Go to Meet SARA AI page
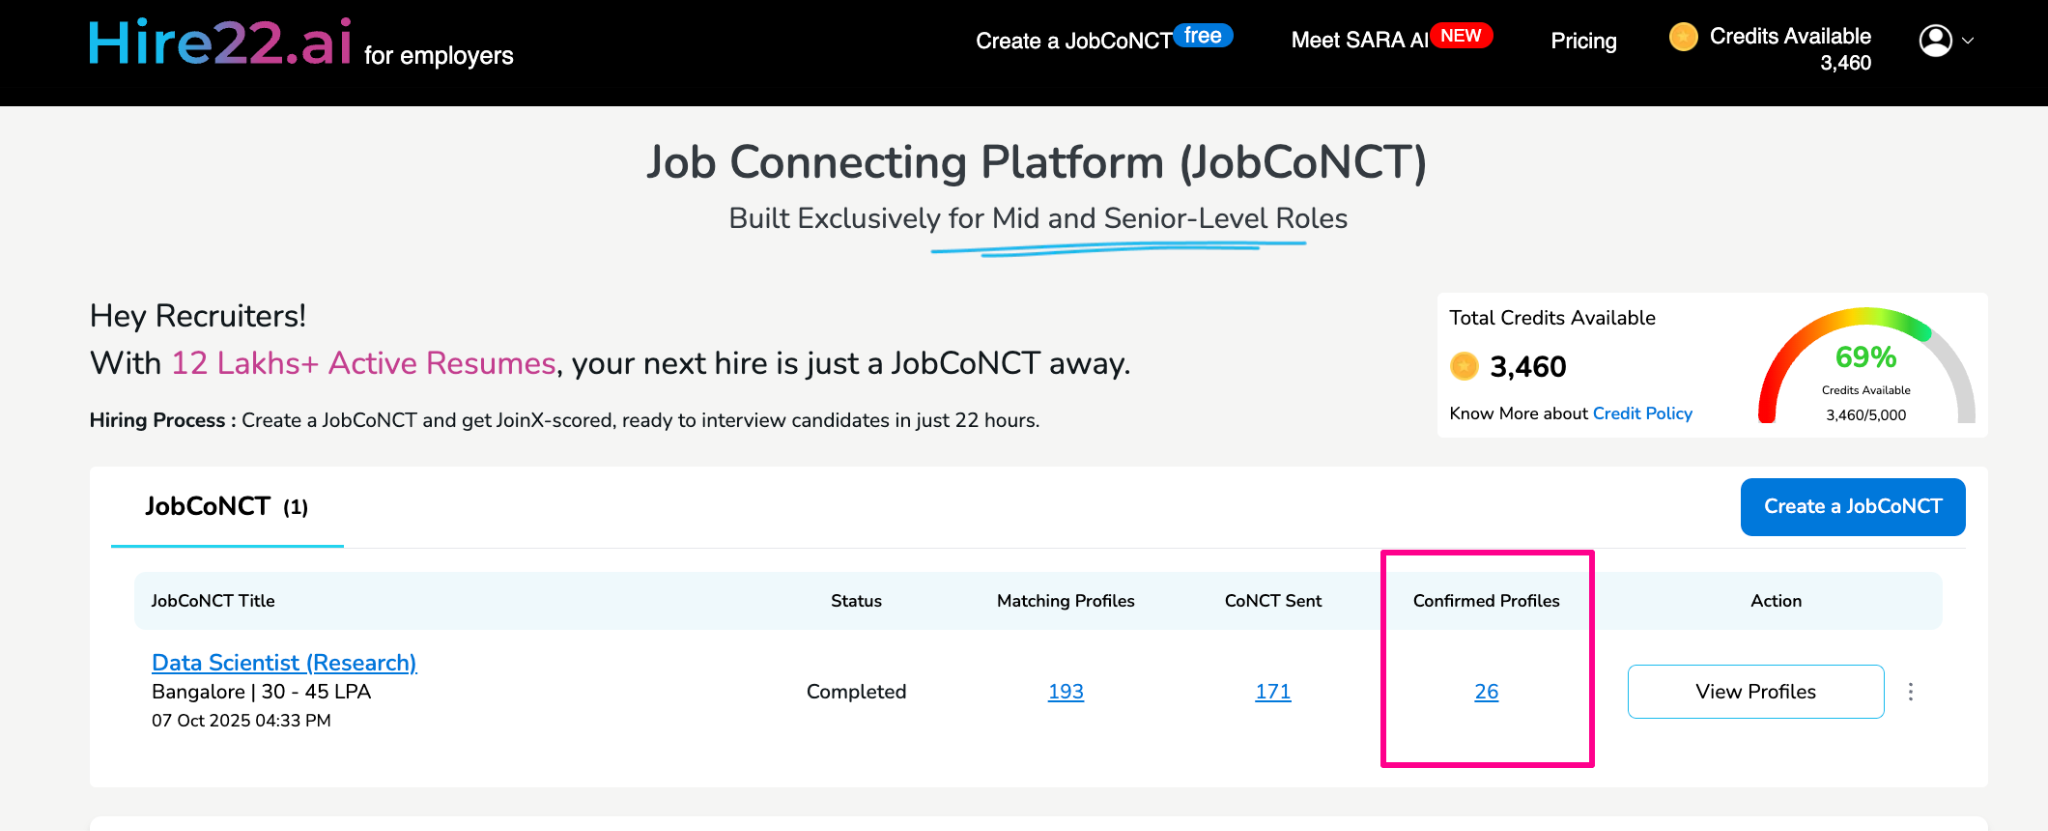The height and width of the screenshot is (831, 2048). [1359, 41]
